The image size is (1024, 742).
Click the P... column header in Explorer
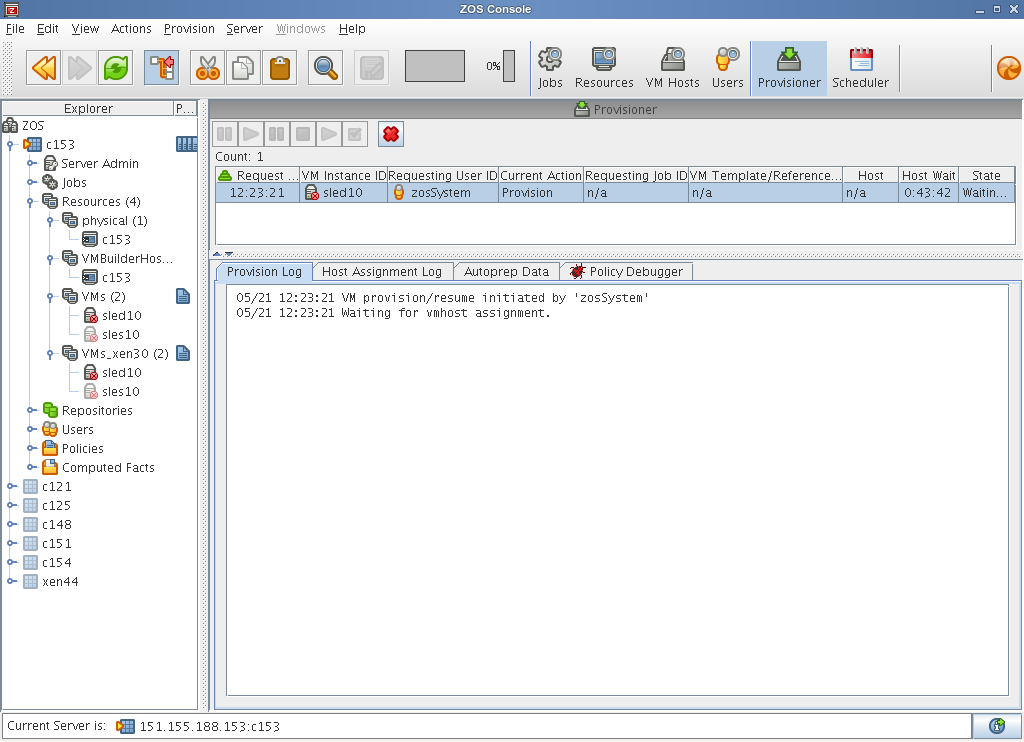click(x=185, y=108)
